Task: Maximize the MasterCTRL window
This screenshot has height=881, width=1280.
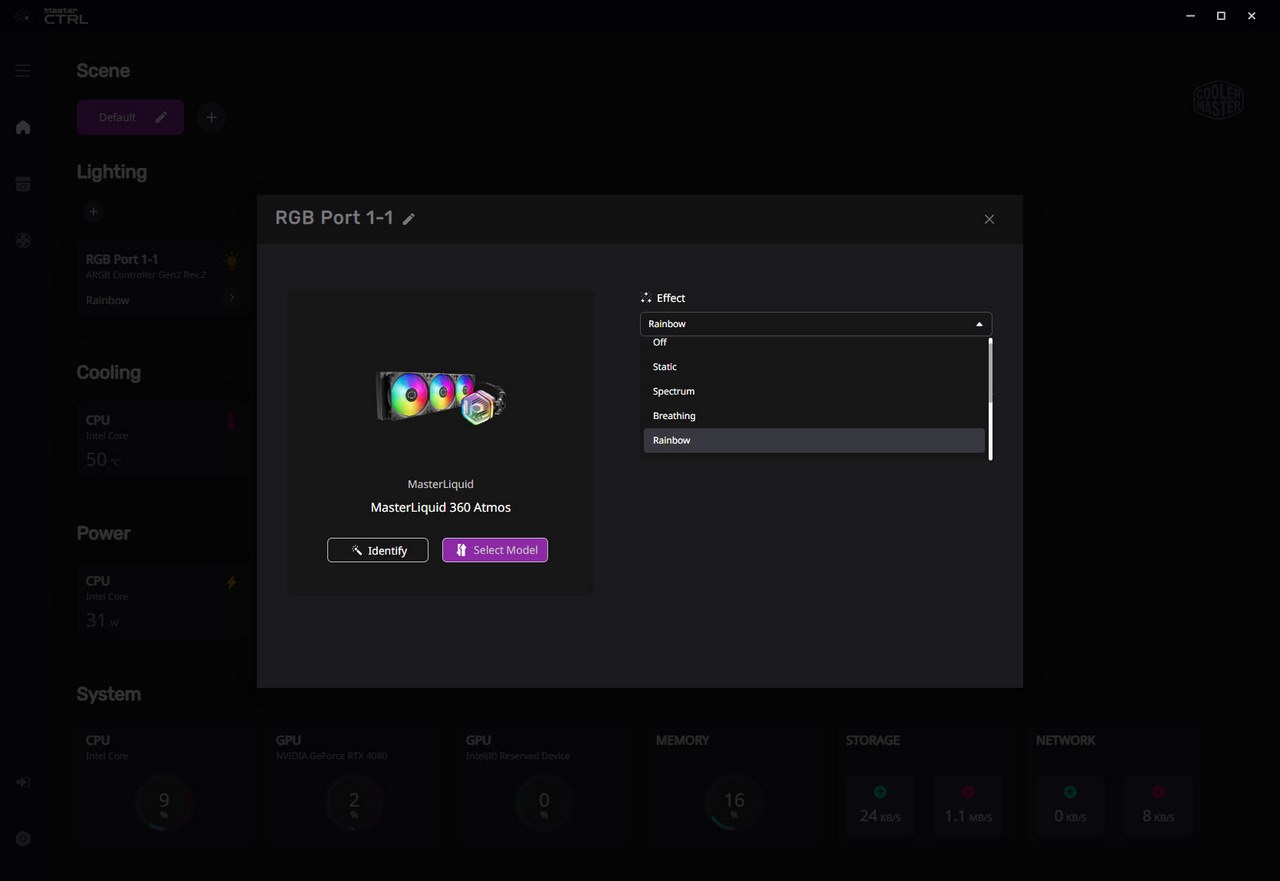Action: pos(1221,16)
